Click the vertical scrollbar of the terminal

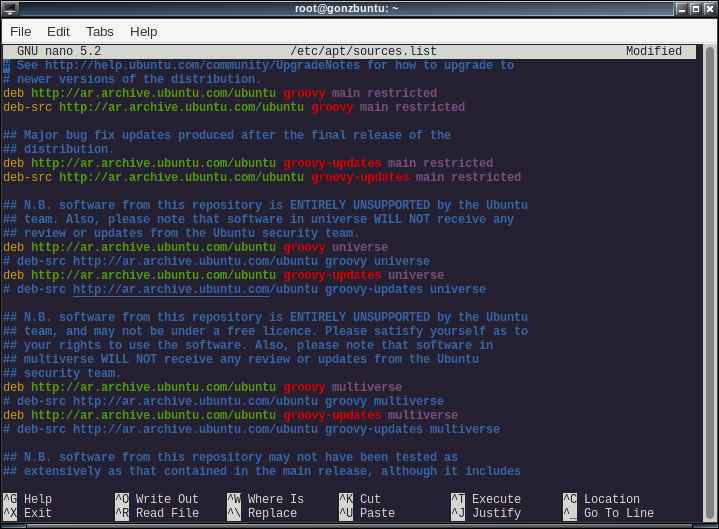(709, 283)
